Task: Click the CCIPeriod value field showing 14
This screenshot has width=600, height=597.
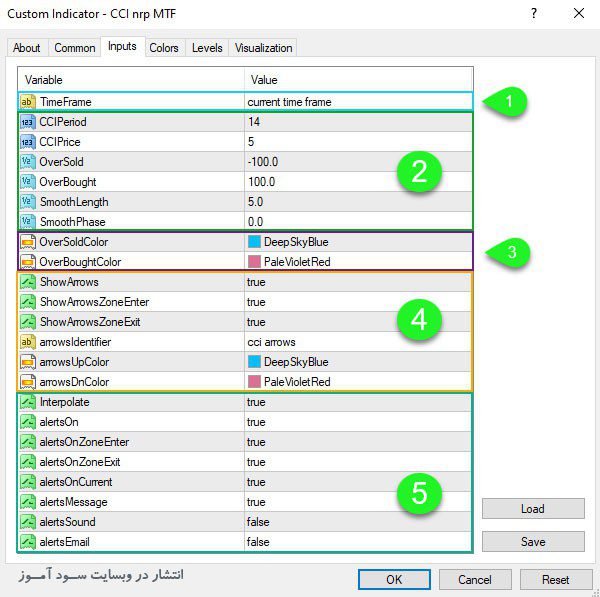Action: click(x=358, y=122)
